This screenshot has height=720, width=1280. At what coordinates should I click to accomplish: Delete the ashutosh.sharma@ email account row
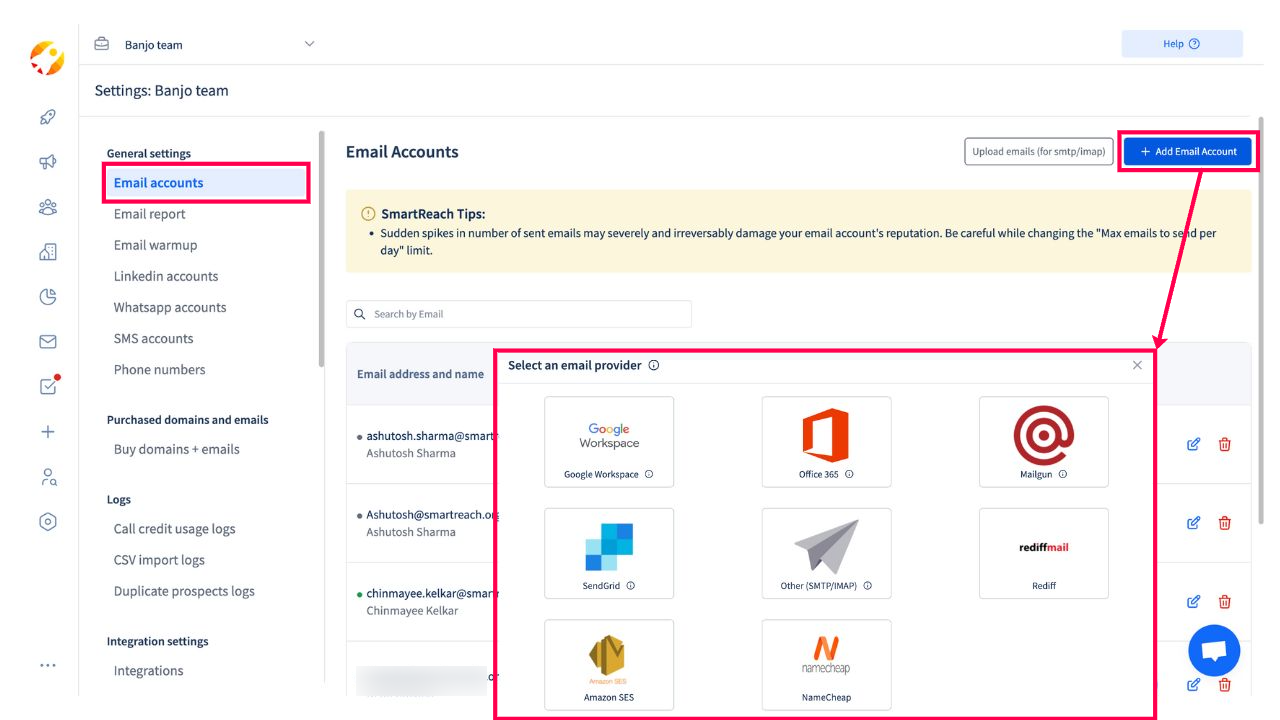[1224, 444]
